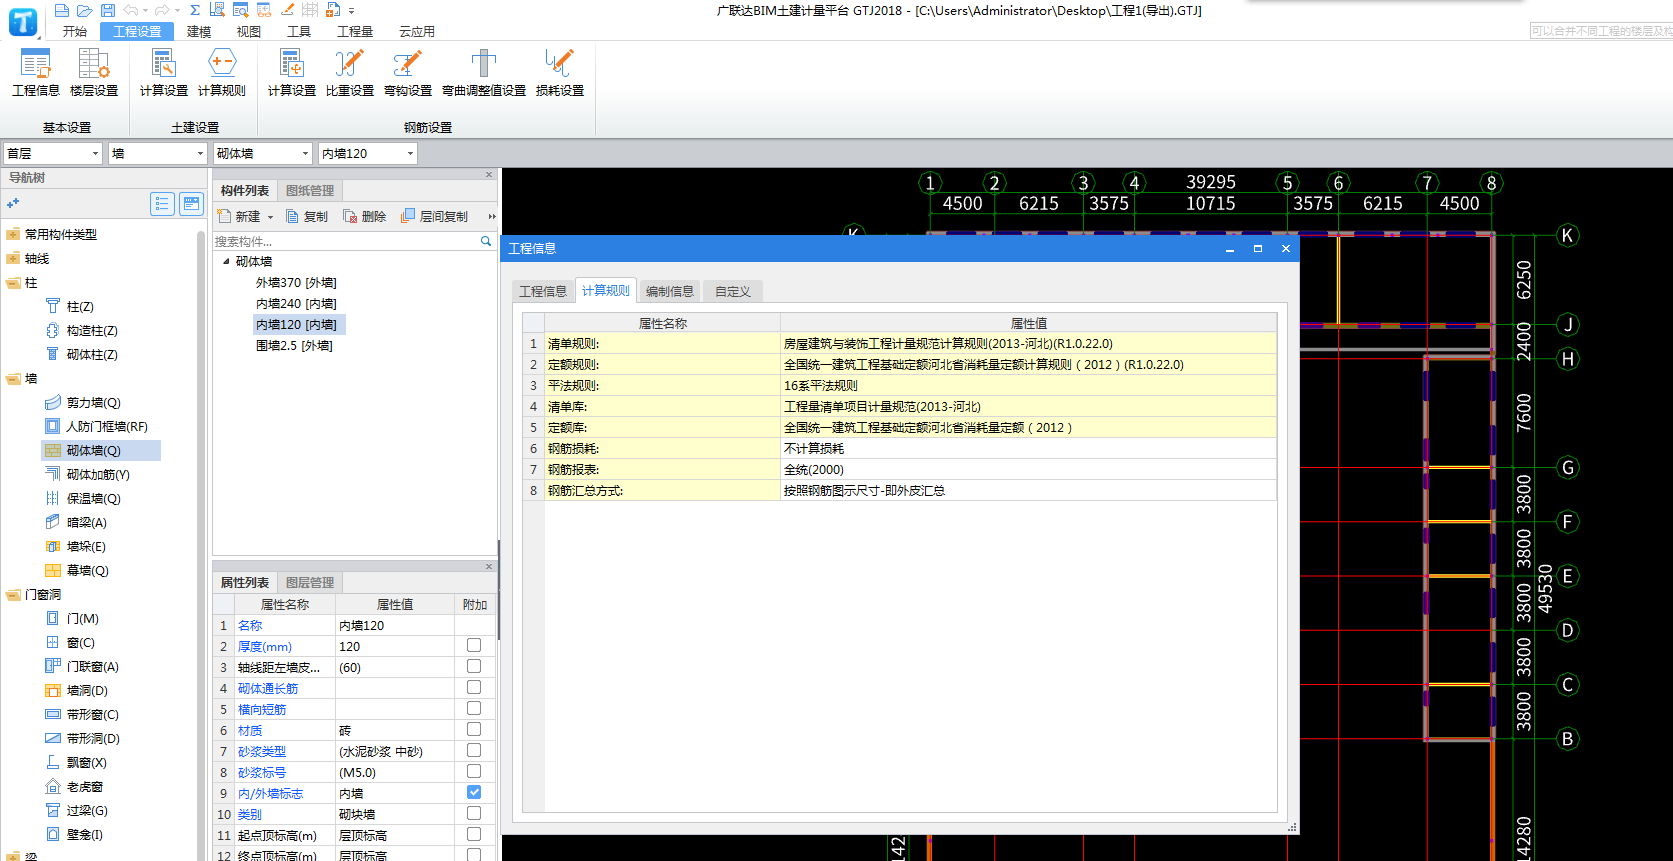The height and width of the screenshot is (861, 1673).
Task: Click the search magnifier in component search box
Action: pos(486,241)
